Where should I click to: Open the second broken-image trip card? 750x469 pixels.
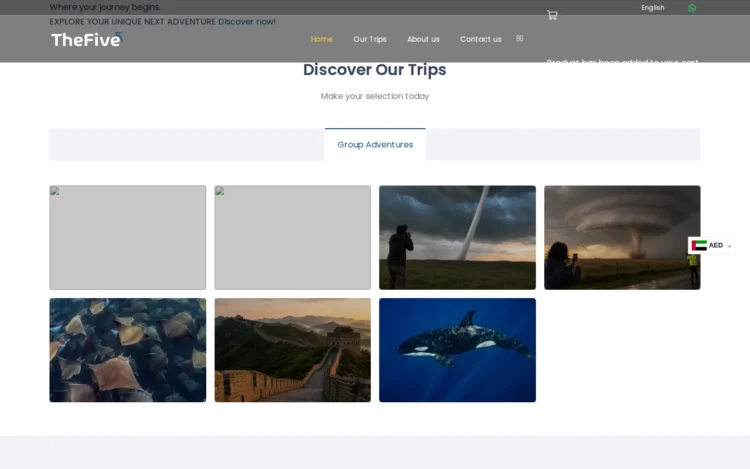click(292, 238)
